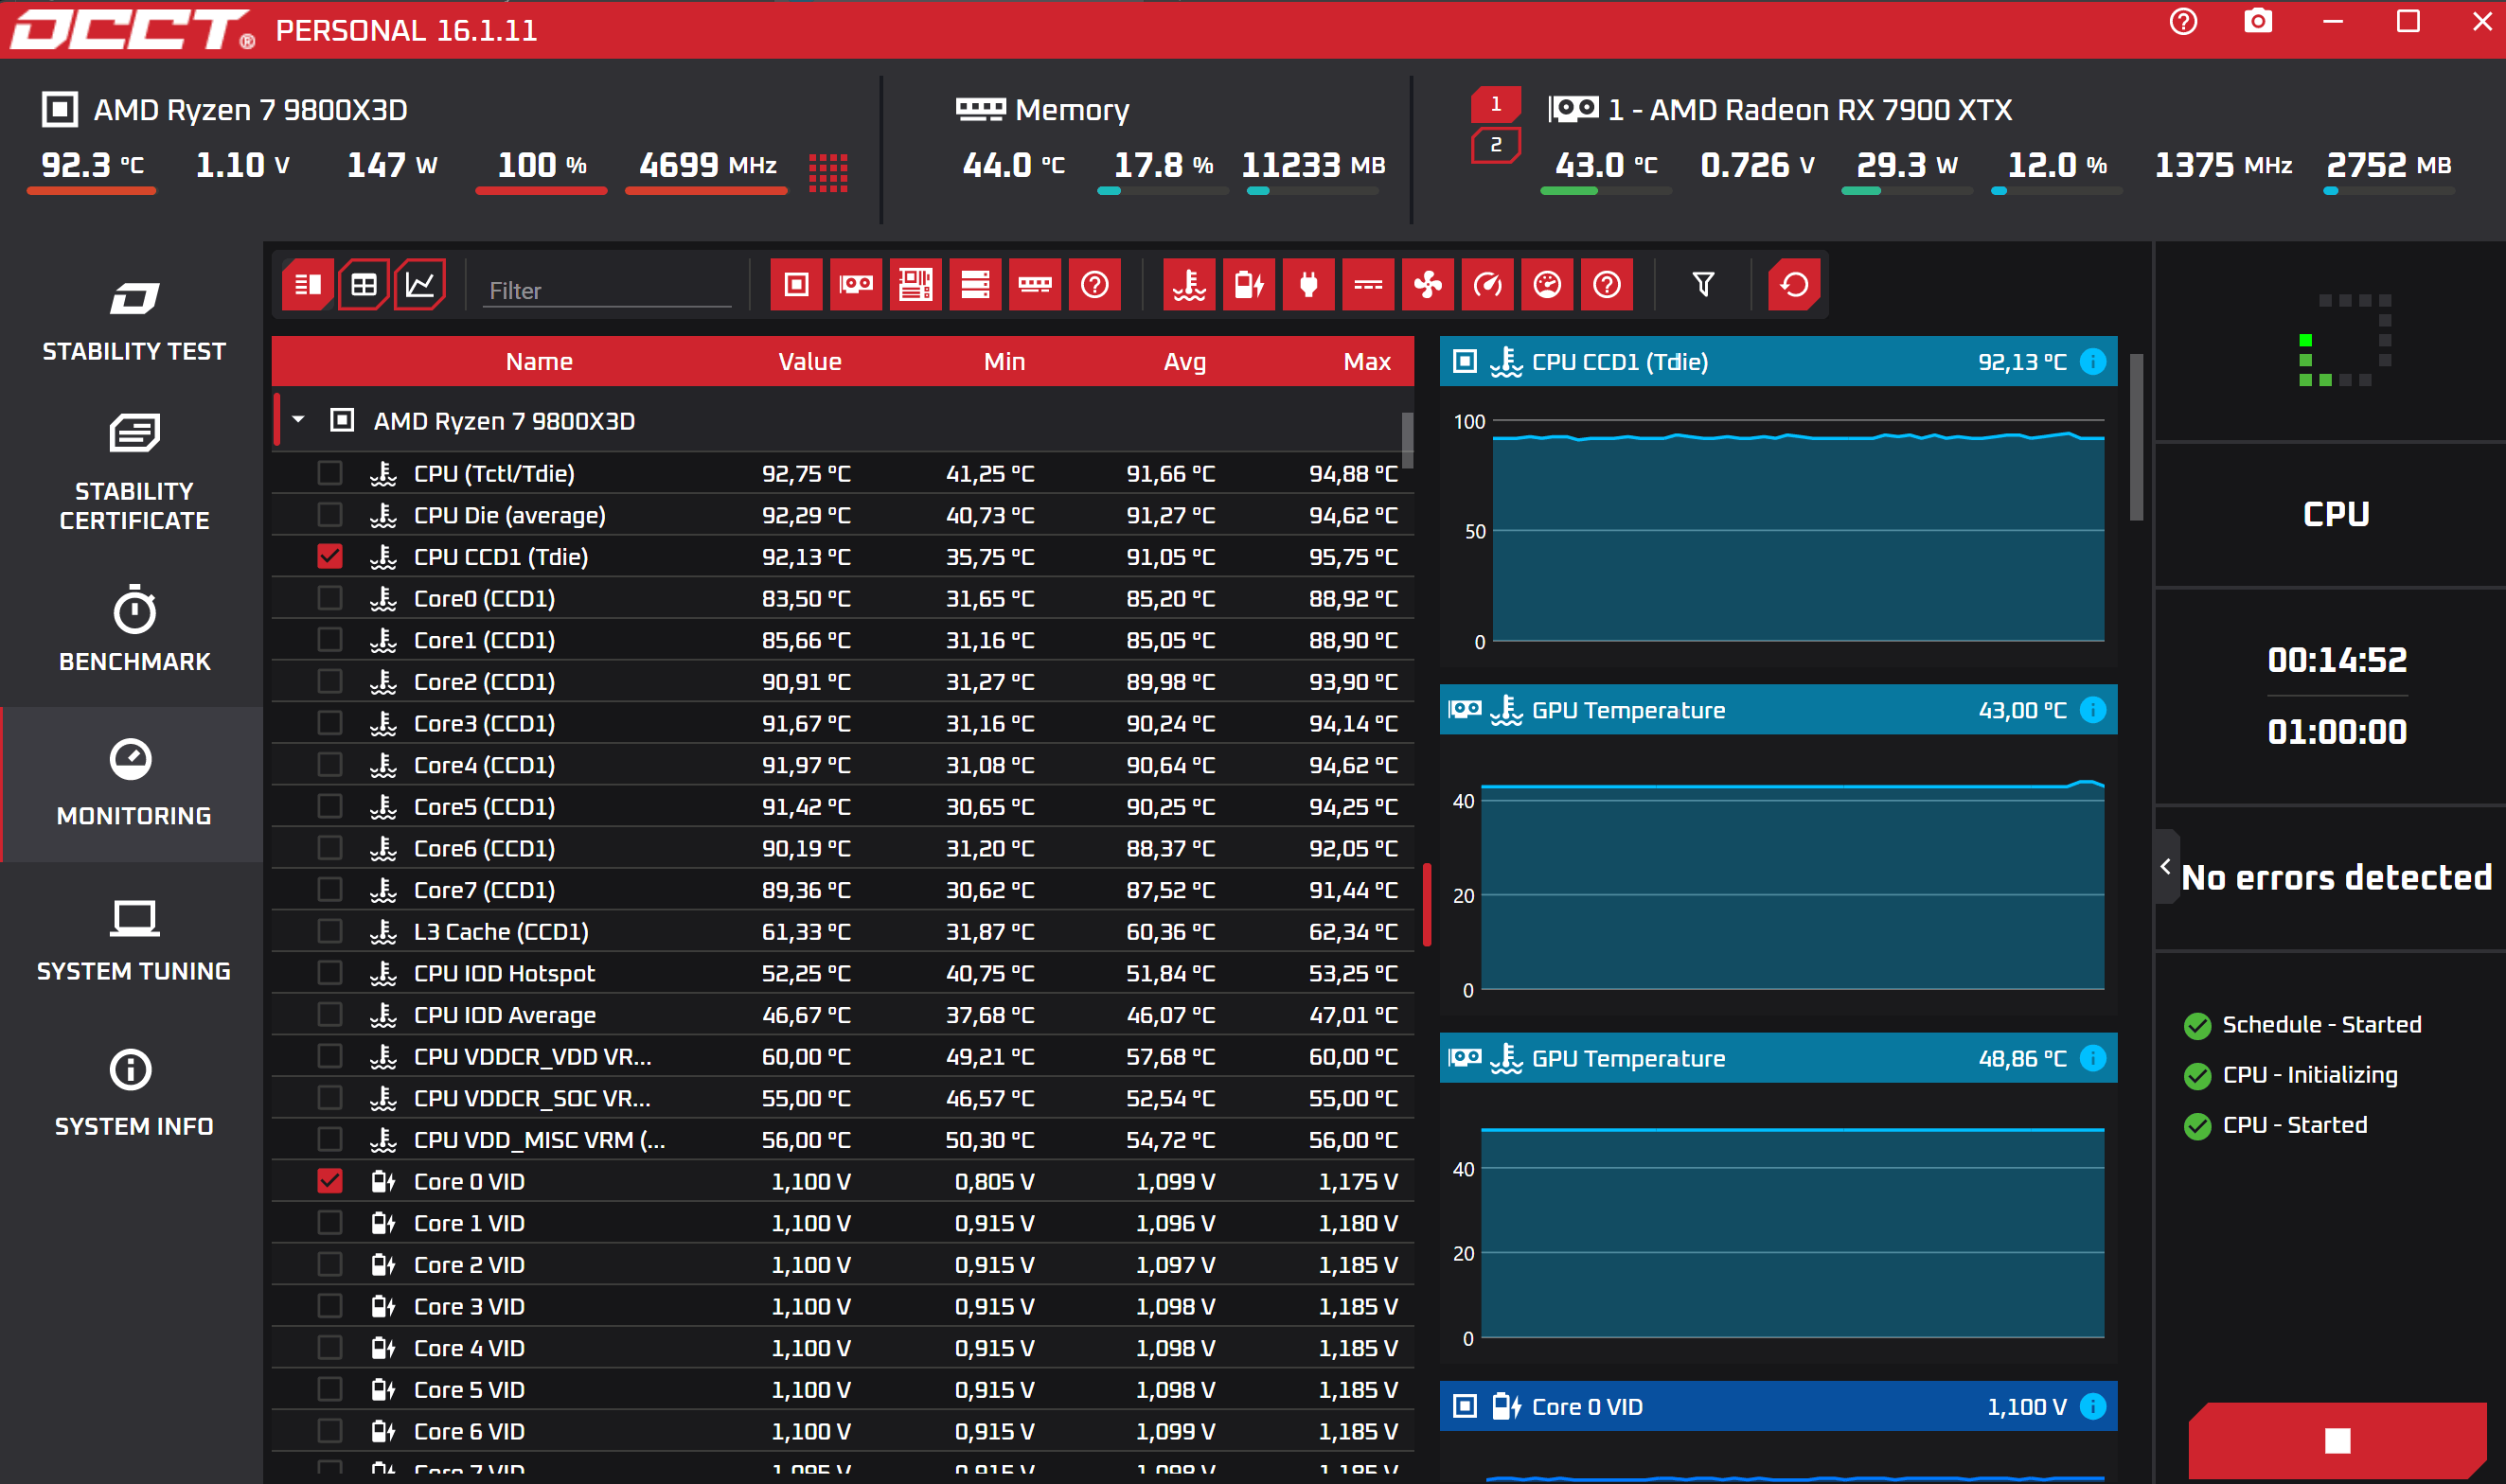2506x1484 pixels.
Task: Take a screenshot with the camera icon
Action: 2258,22
